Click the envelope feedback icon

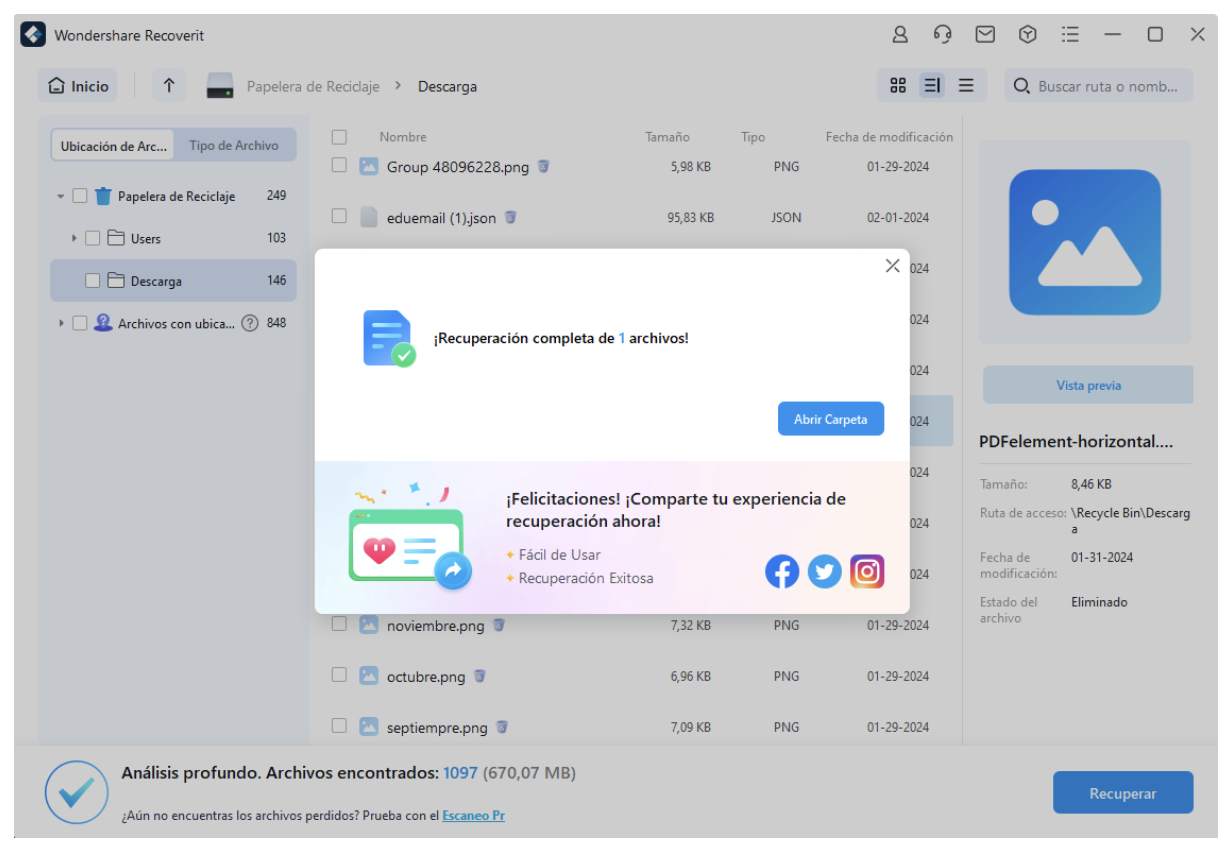pyautogui.click(x=985, y=35)
